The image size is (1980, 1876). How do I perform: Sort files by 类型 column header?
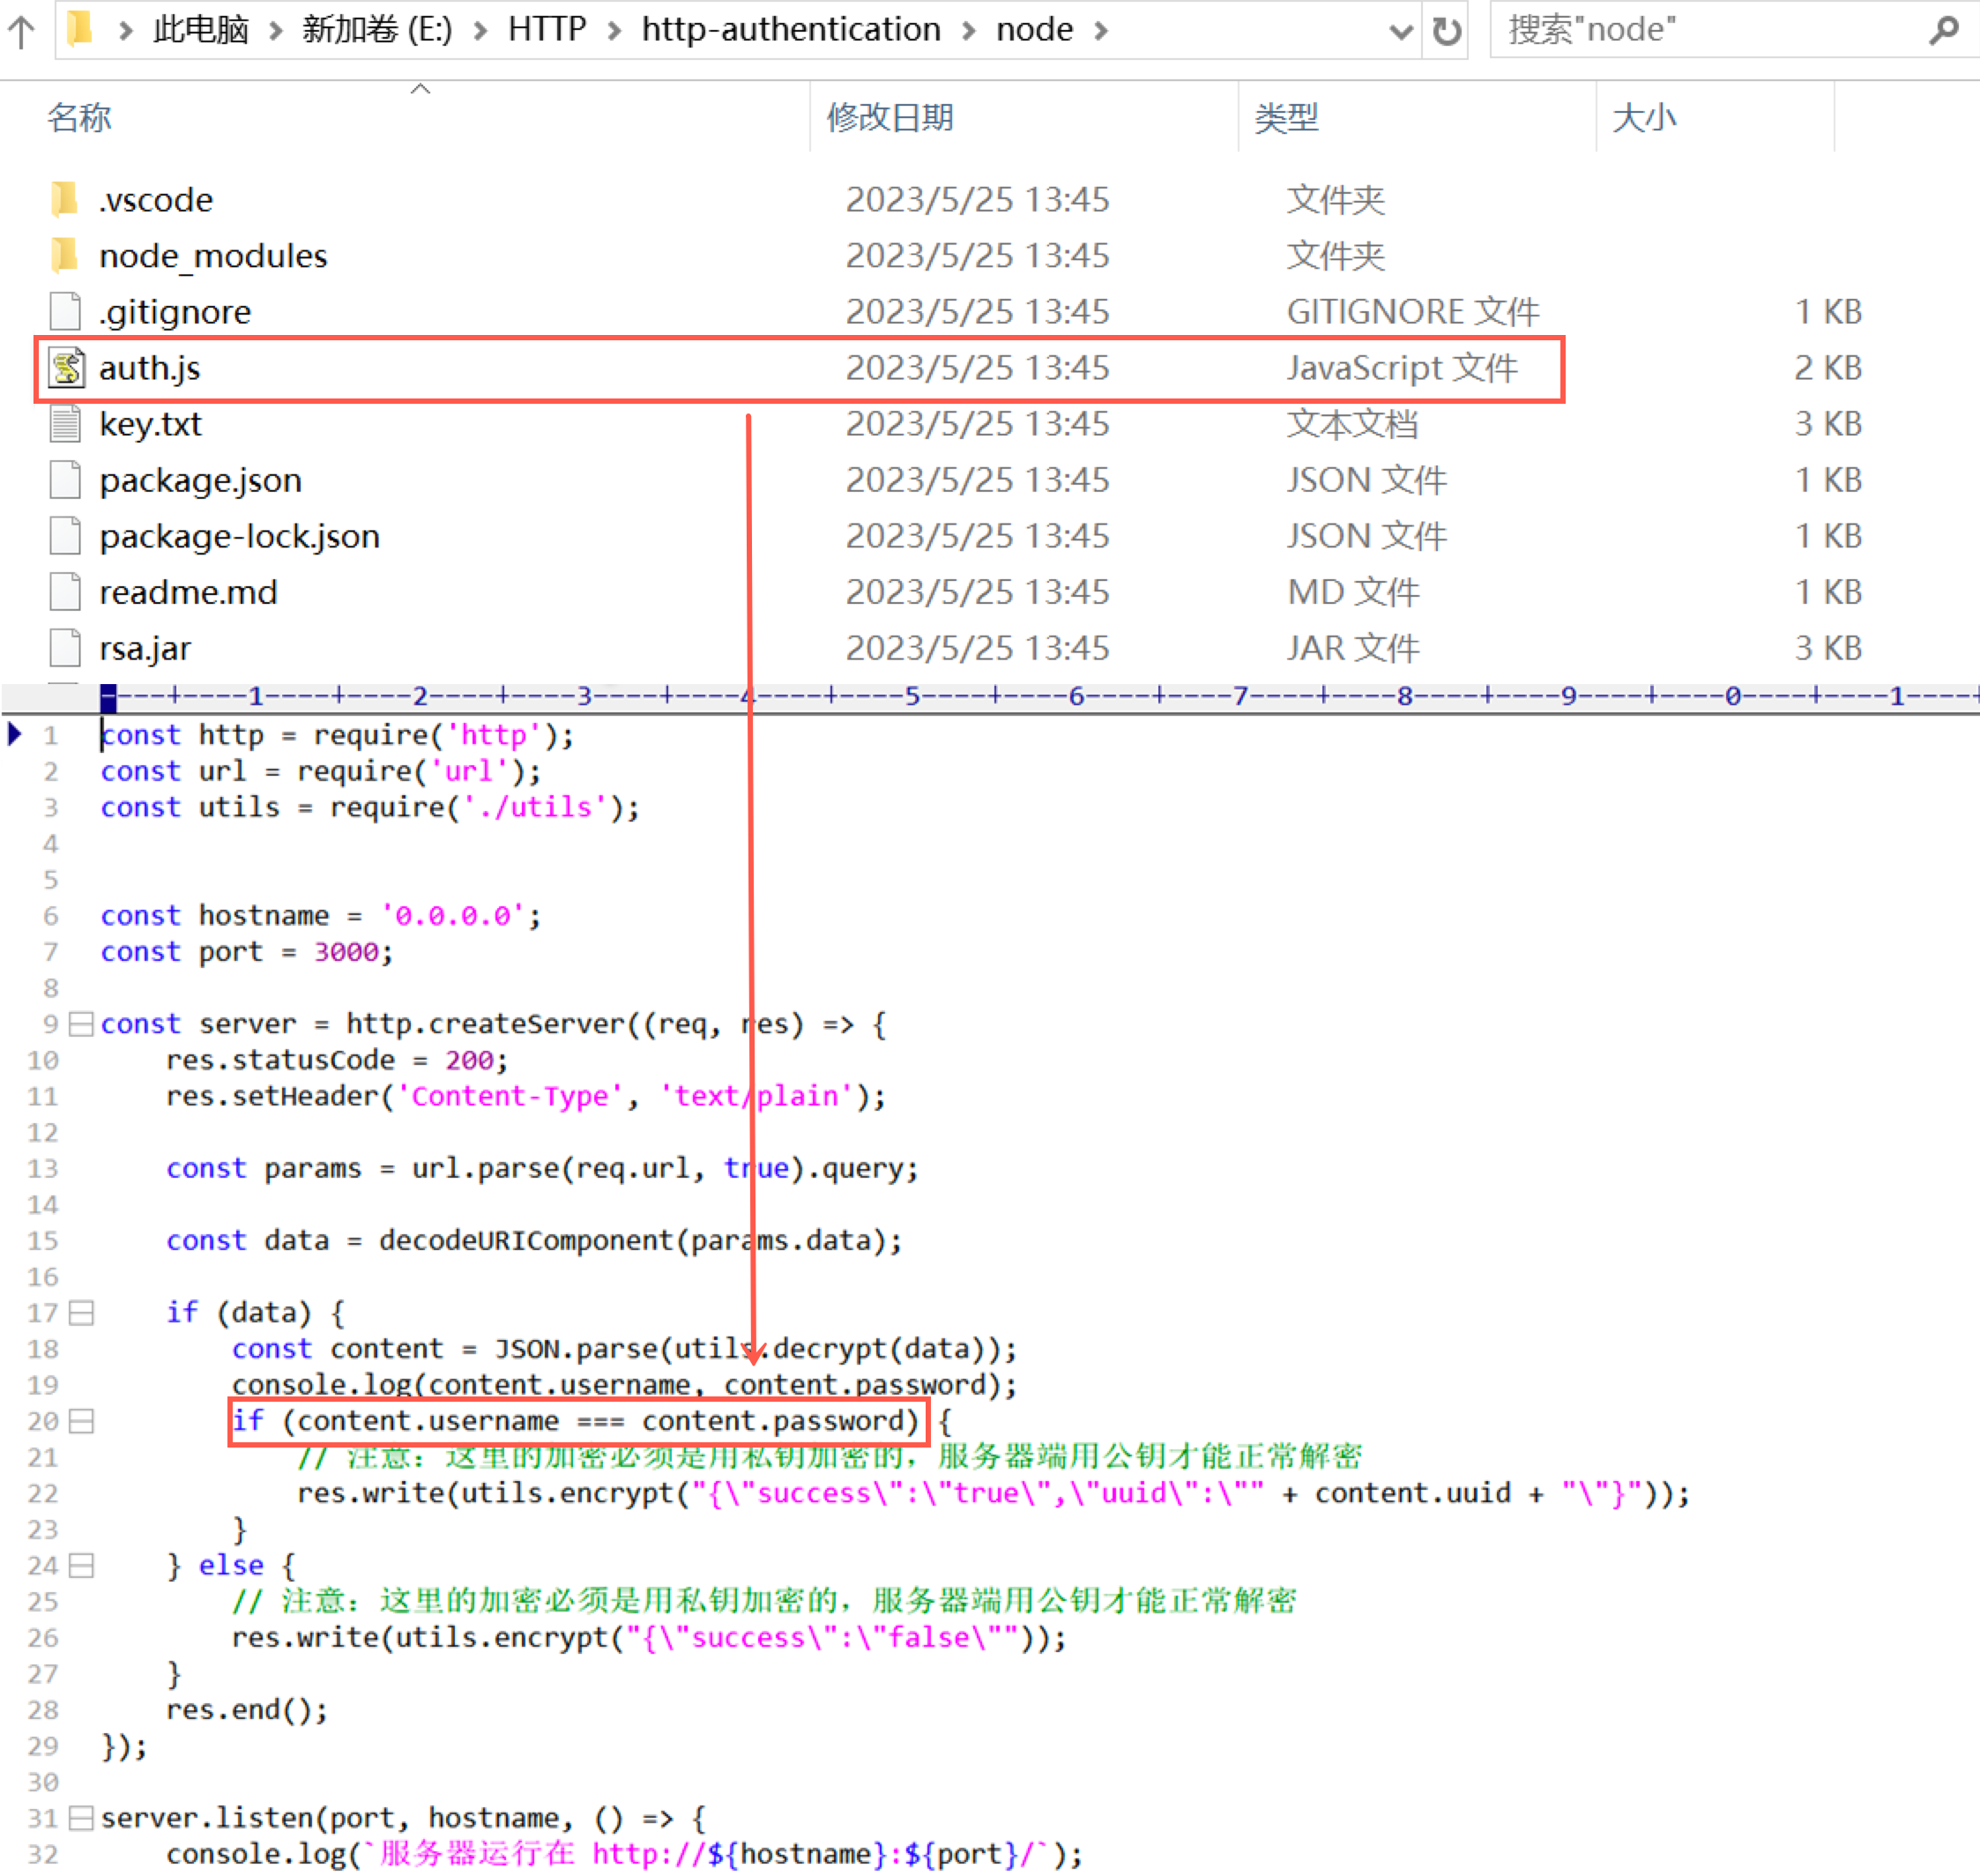pyautogui.click(x=1286, y=118)
